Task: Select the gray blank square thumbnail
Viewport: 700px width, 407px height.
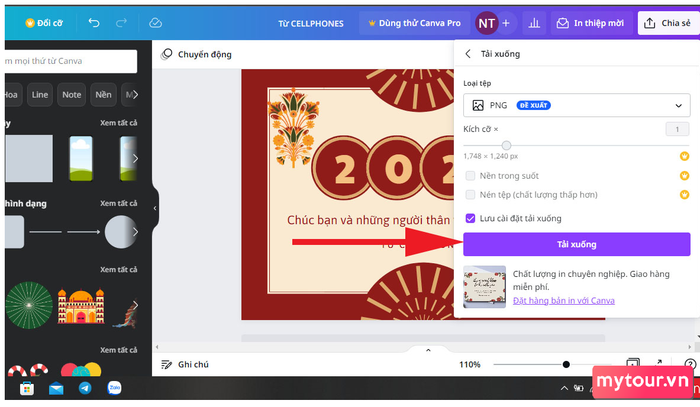Action: [29, 158]
